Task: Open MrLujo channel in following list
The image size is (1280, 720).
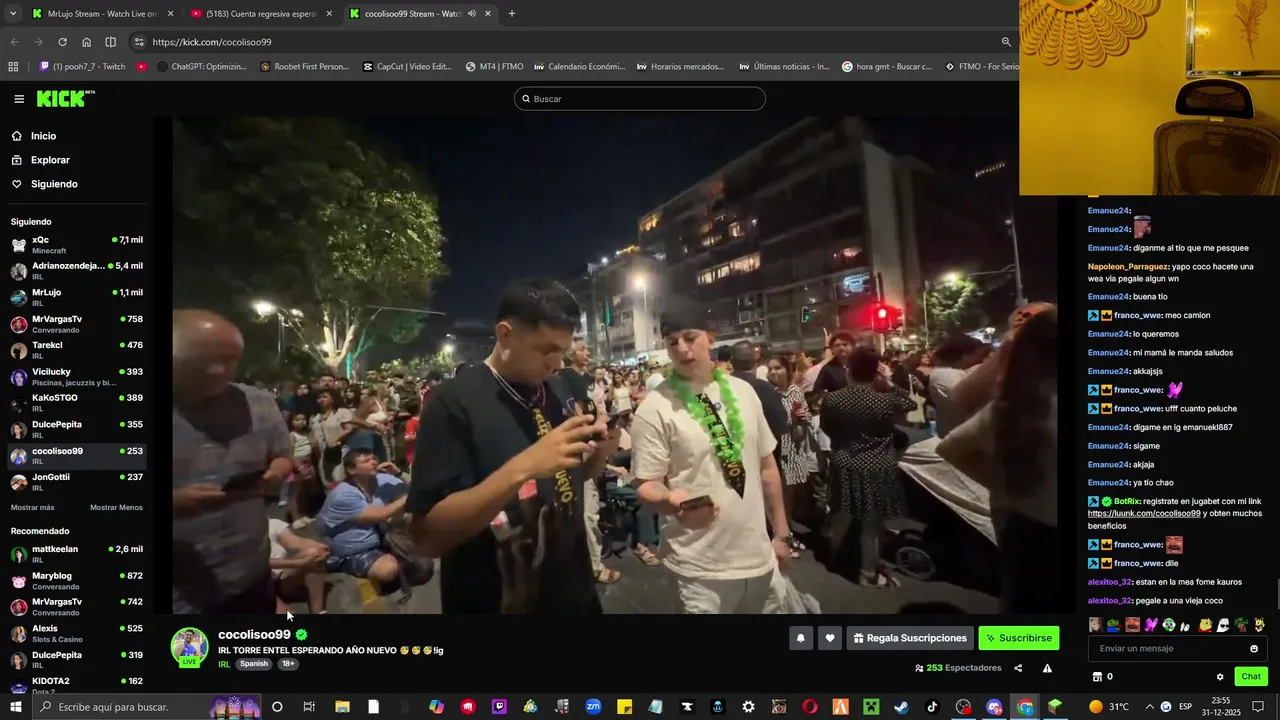Action: tap(76, 297)
